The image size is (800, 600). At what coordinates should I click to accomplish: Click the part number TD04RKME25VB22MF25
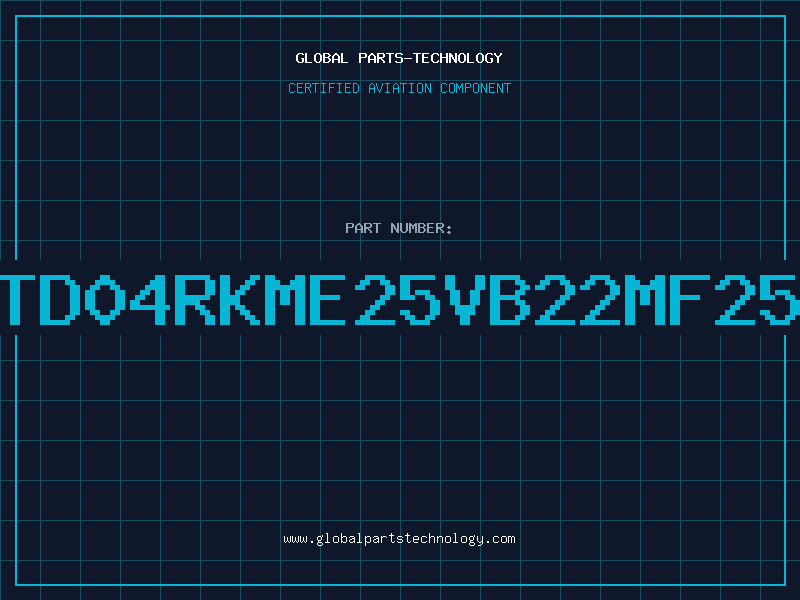coord(400,300)
